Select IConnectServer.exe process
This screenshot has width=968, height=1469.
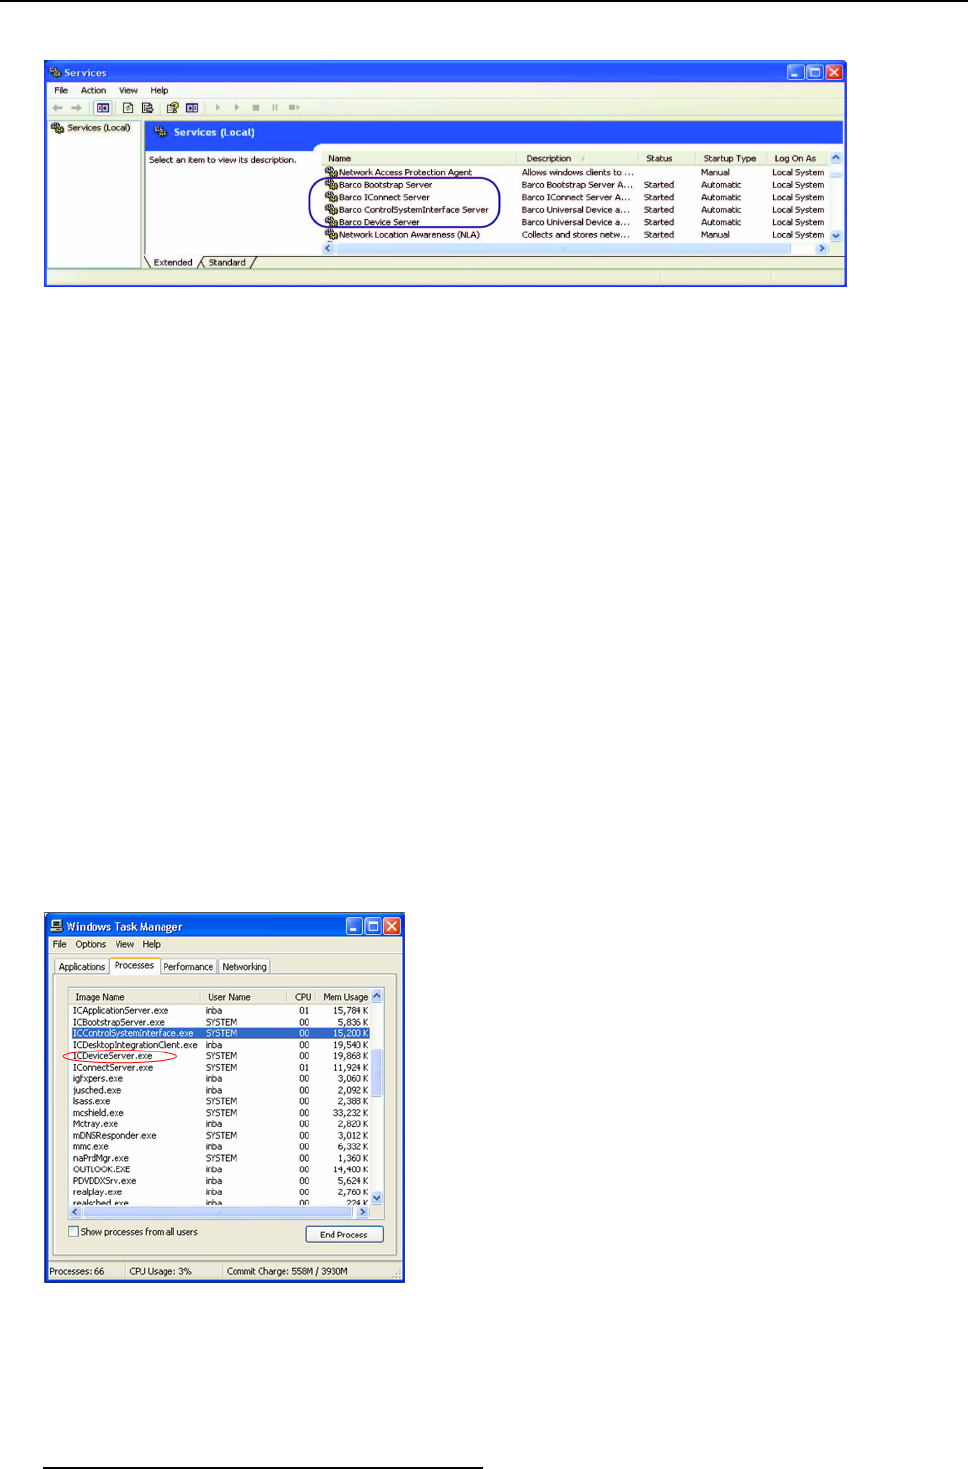coord(220,1067)
